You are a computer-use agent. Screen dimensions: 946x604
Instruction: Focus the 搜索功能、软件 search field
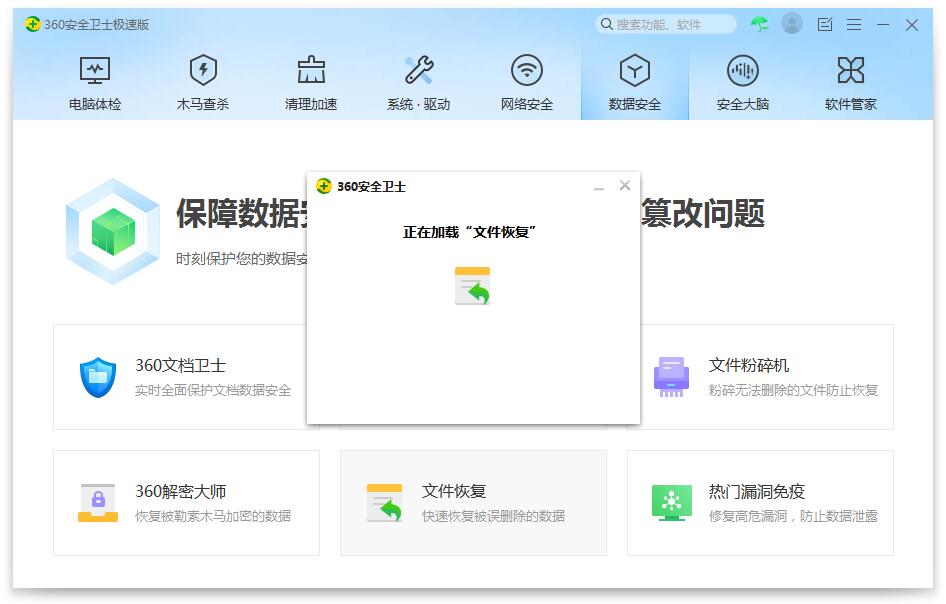666,24
